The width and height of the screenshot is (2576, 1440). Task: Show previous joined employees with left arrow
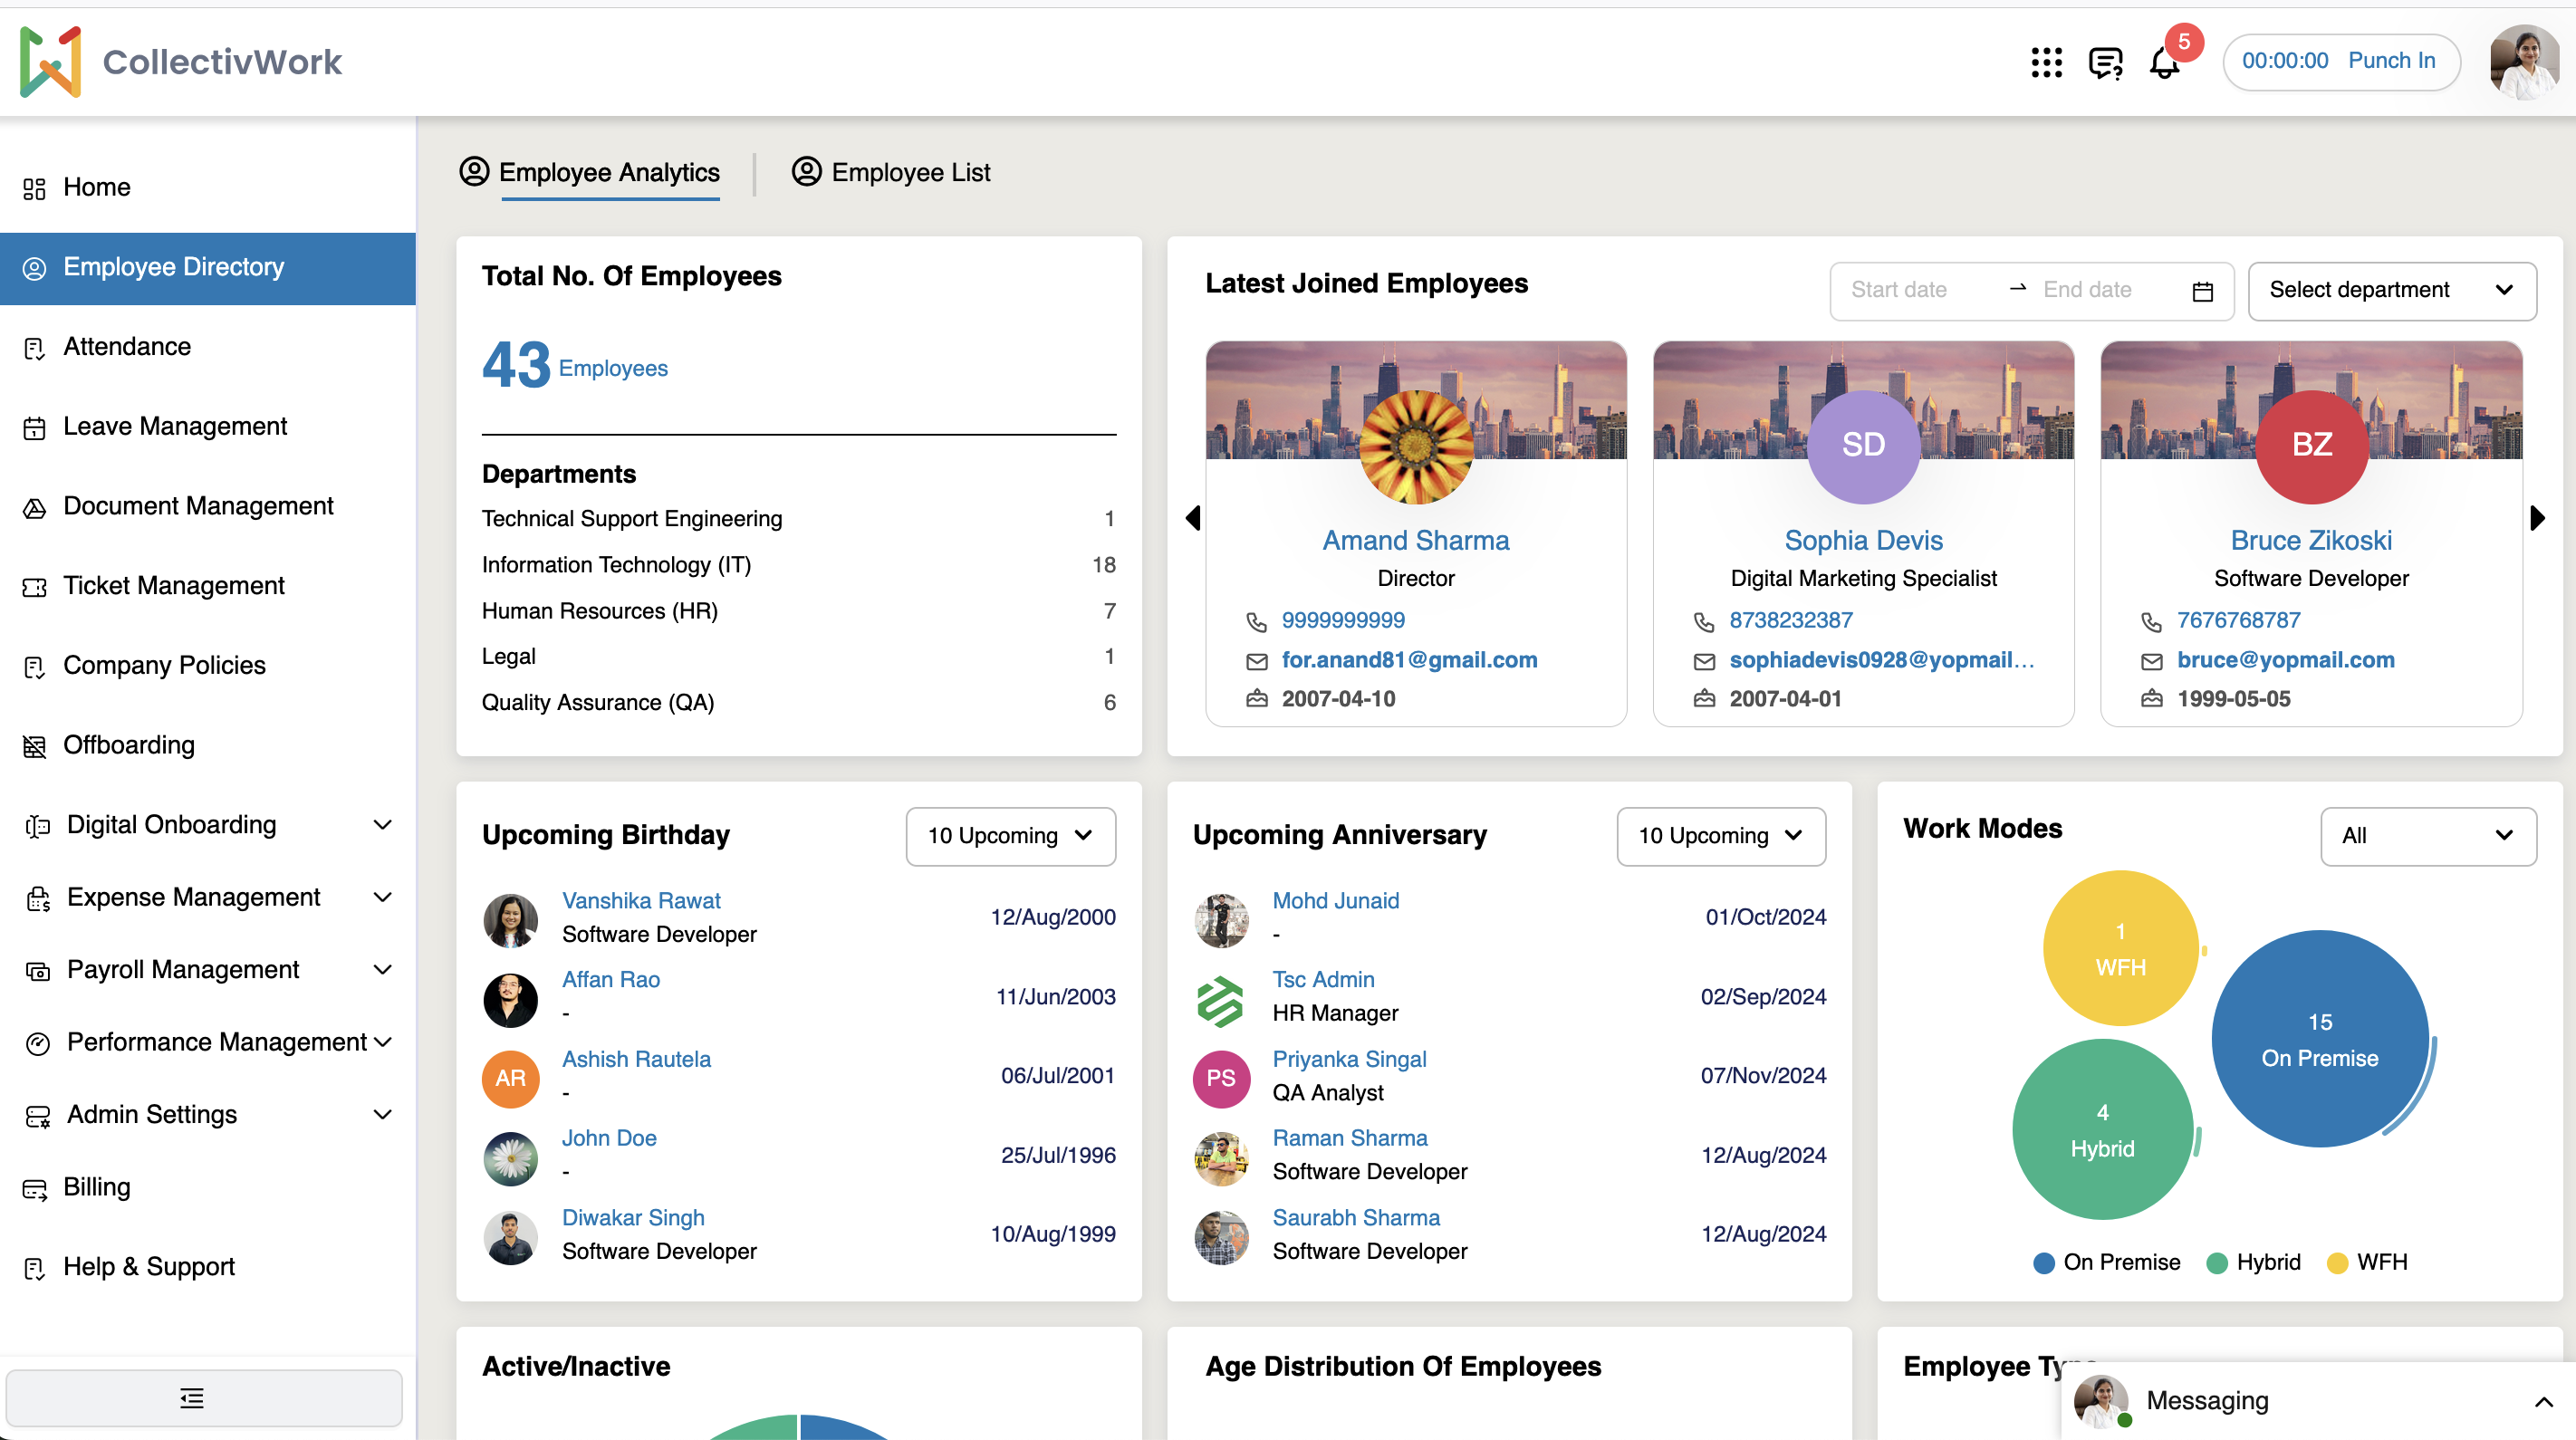pyautogui.click(x=1193, y=518)
